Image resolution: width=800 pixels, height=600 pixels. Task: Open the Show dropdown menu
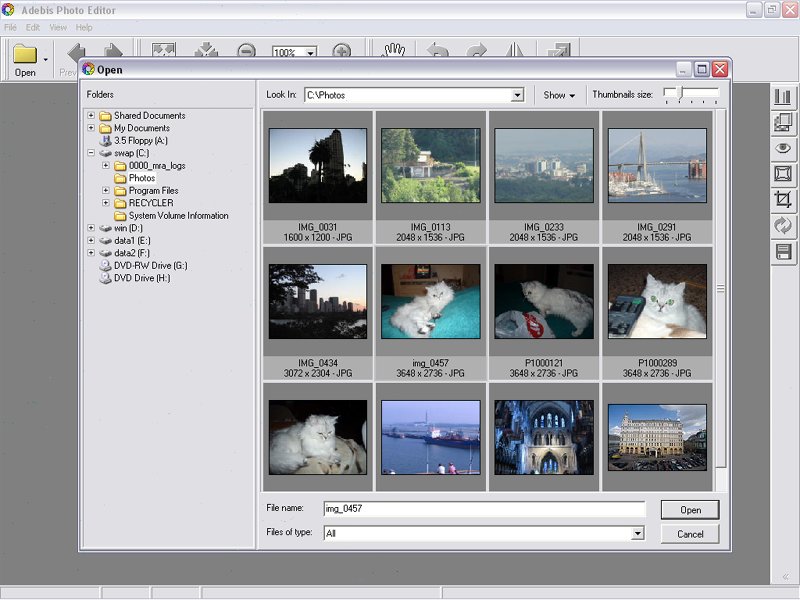[559, 95]
